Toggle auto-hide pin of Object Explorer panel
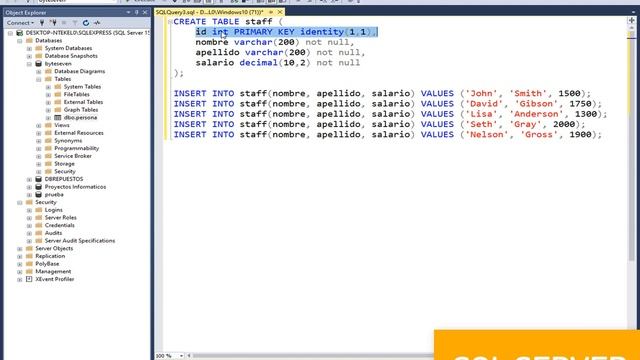 click(137, 13)
